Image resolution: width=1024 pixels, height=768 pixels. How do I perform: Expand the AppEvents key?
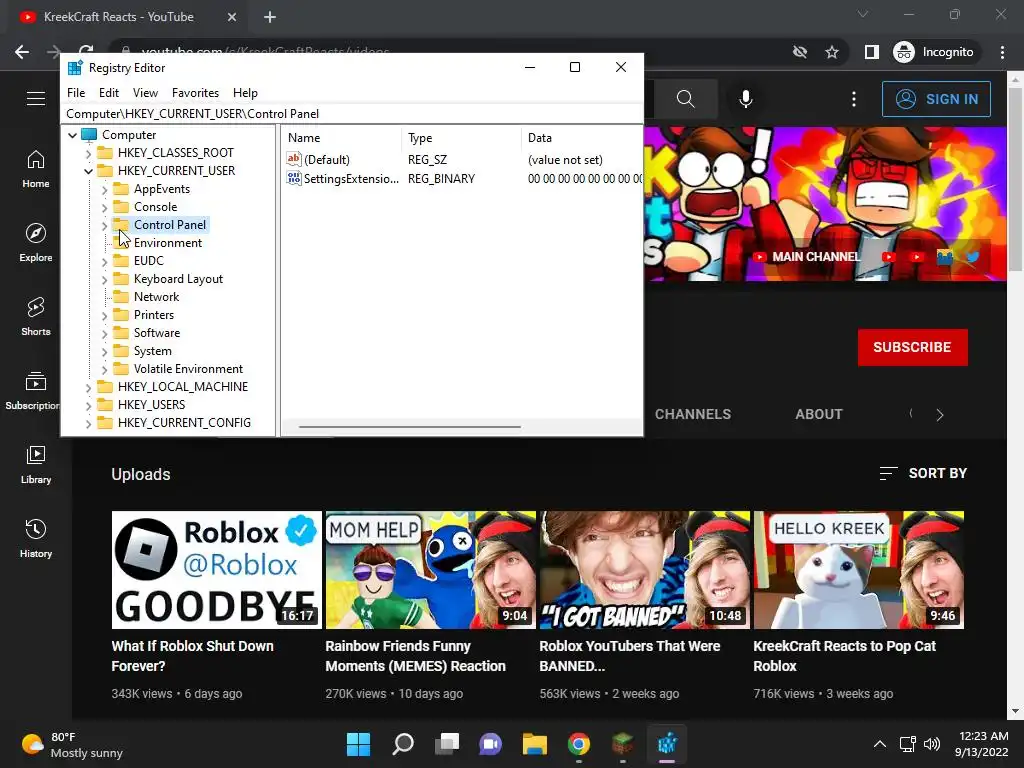(x=104, y=189)
